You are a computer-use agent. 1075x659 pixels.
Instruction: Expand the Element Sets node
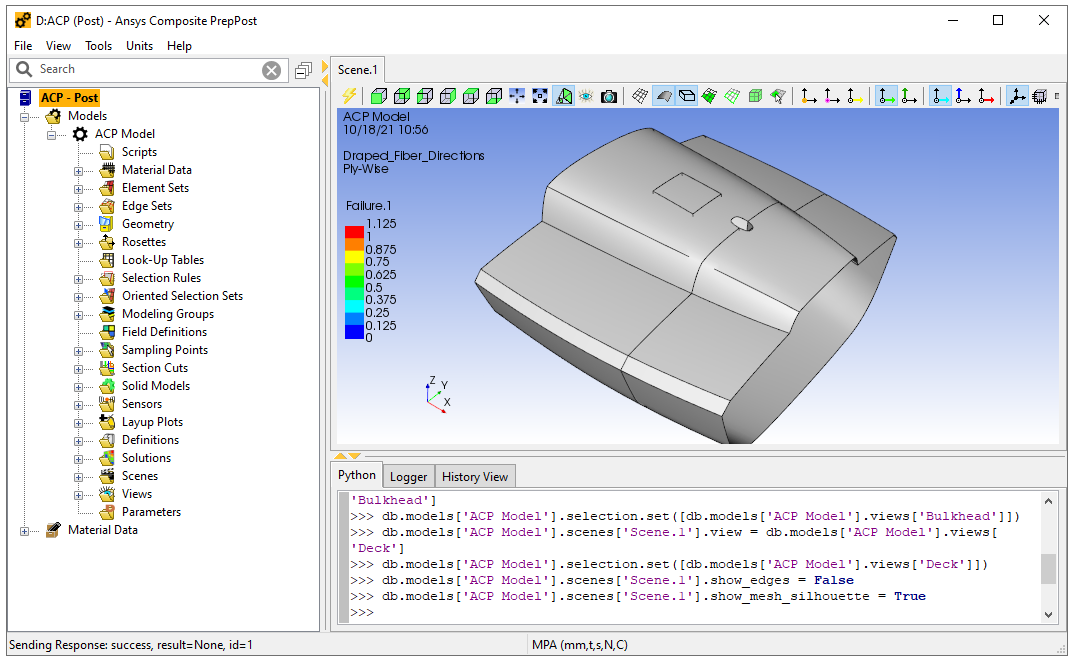tap(78, 189)
